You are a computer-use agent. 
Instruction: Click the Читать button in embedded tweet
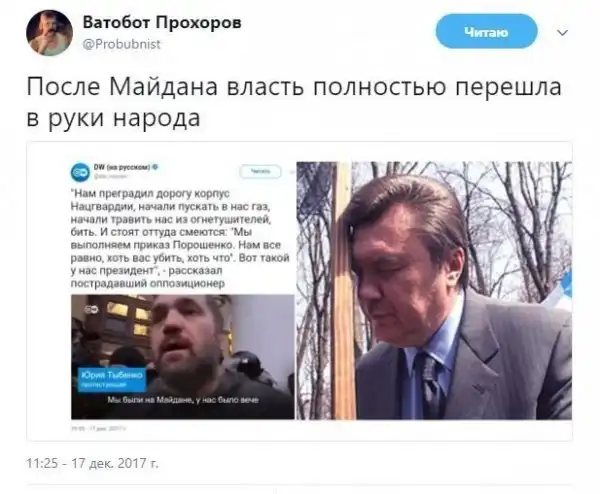[x=260, y=171]
